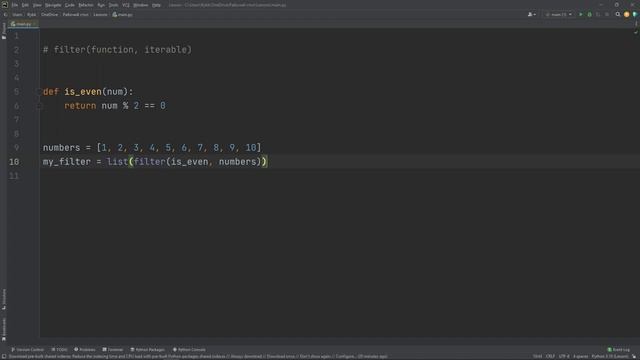Open the Tools menu
The image size is (640, 360).
click(113, 5)
